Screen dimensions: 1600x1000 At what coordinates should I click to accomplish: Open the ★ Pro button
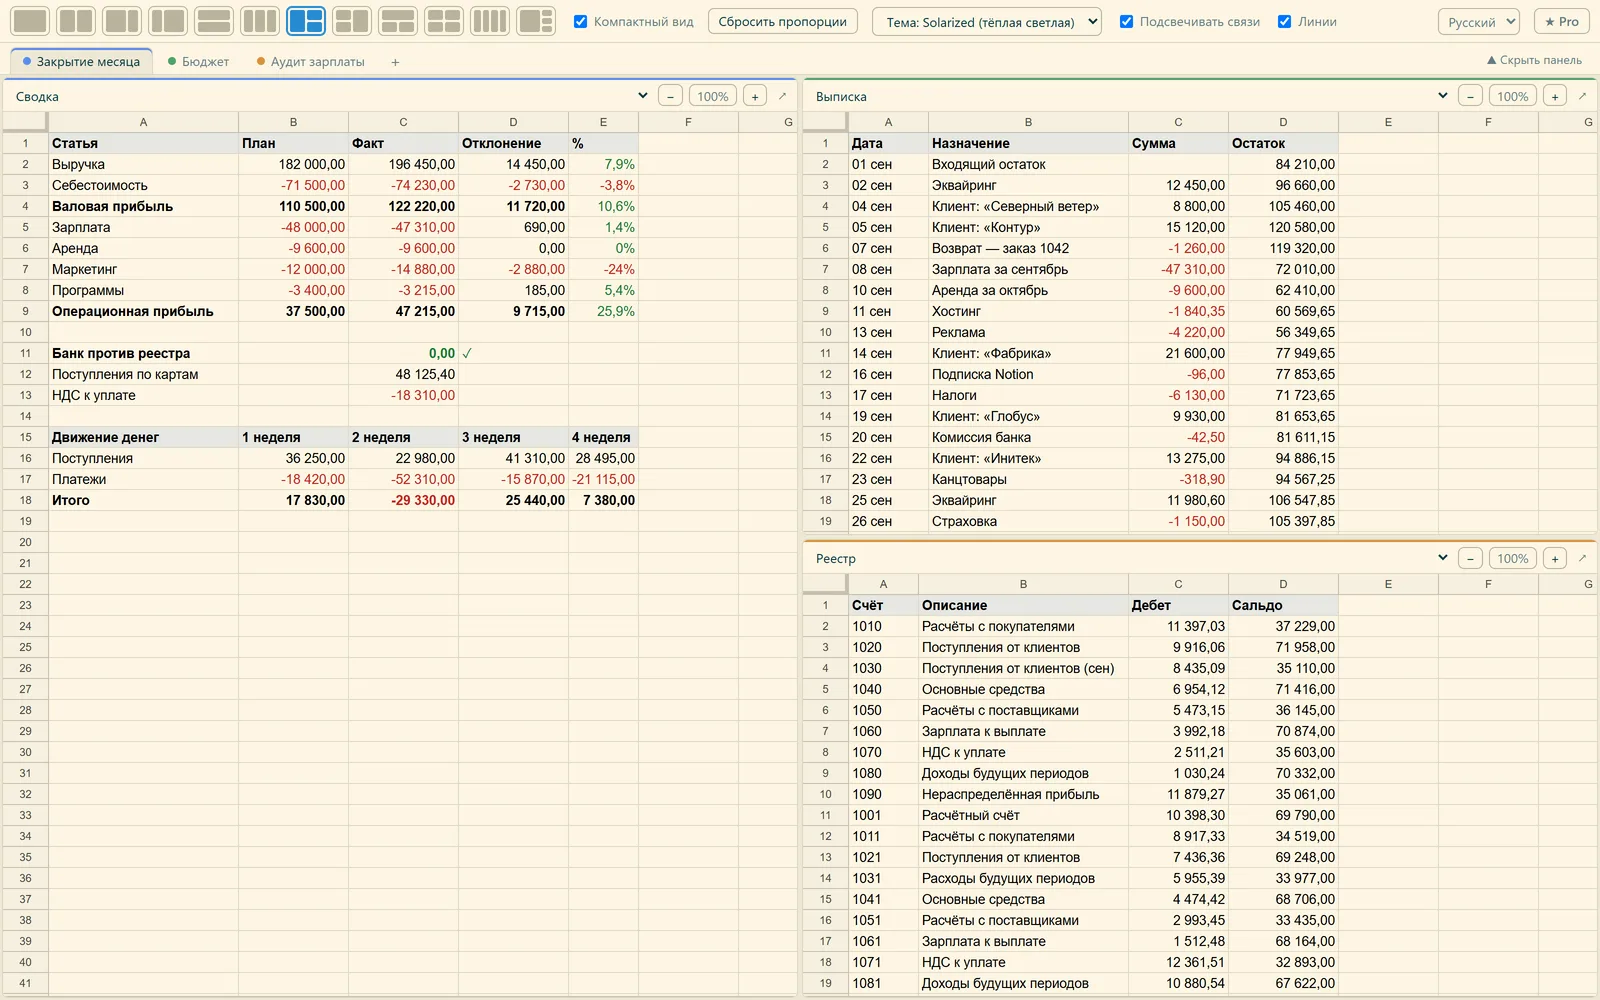point(1562,21)
